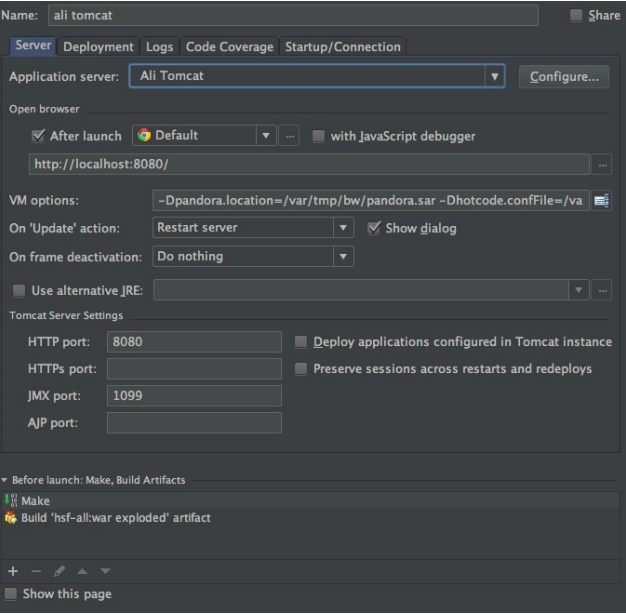
Task: Click the browse button beside localhost URL field
Action: click(x=602, y=165)
